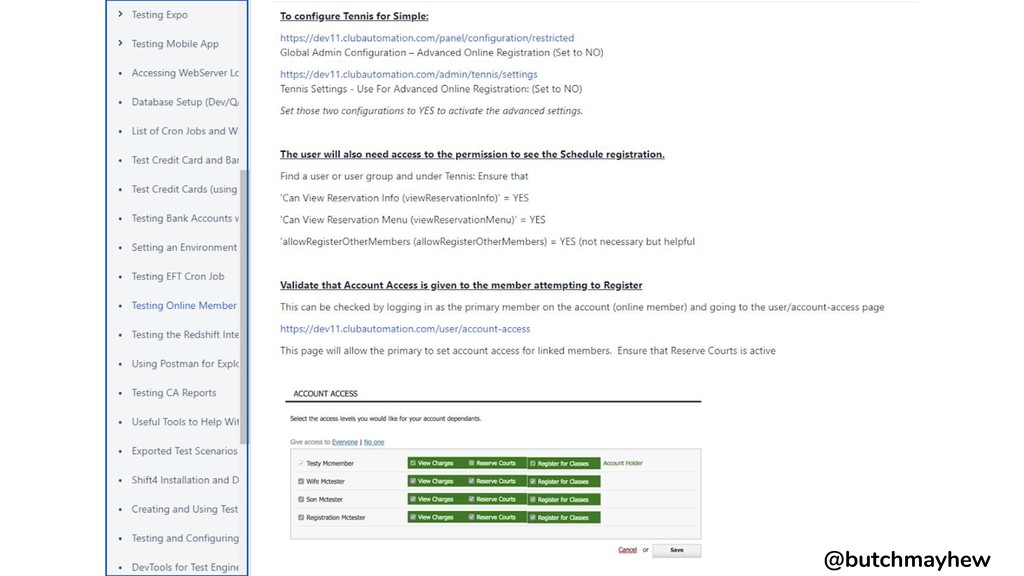Click the Account Holder label

[x=622, y=463]
